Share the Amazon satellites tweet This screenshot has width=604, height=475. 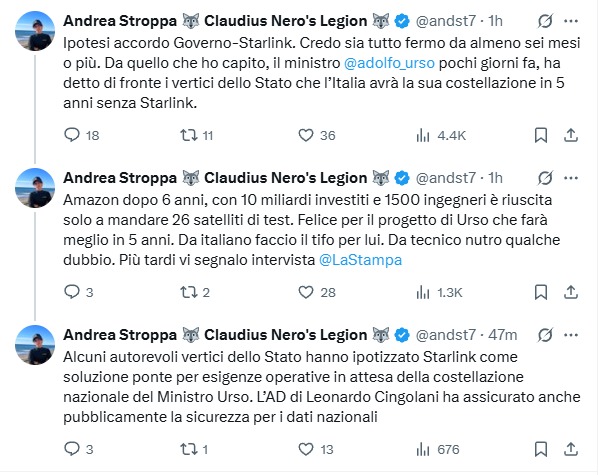(x=574, y=292)
